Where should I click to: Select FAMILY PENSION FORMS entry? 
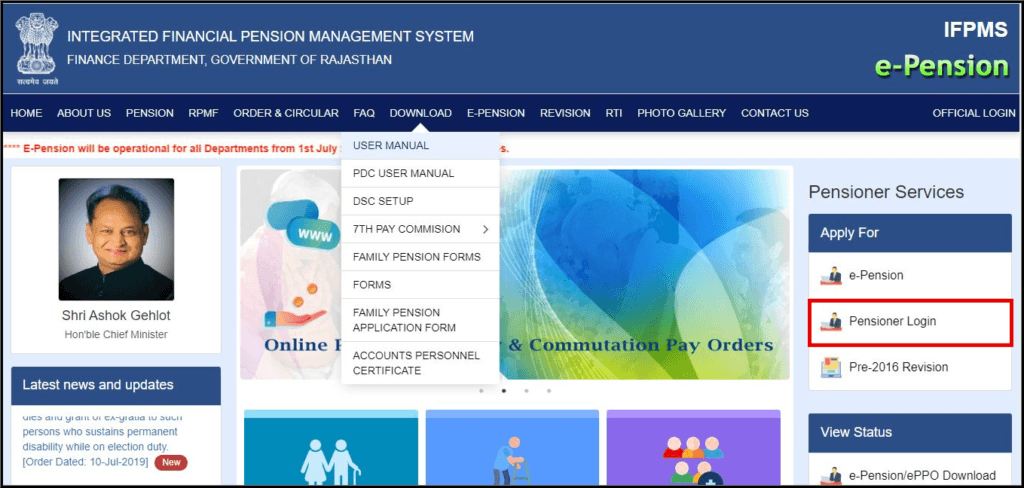point(420,257)
